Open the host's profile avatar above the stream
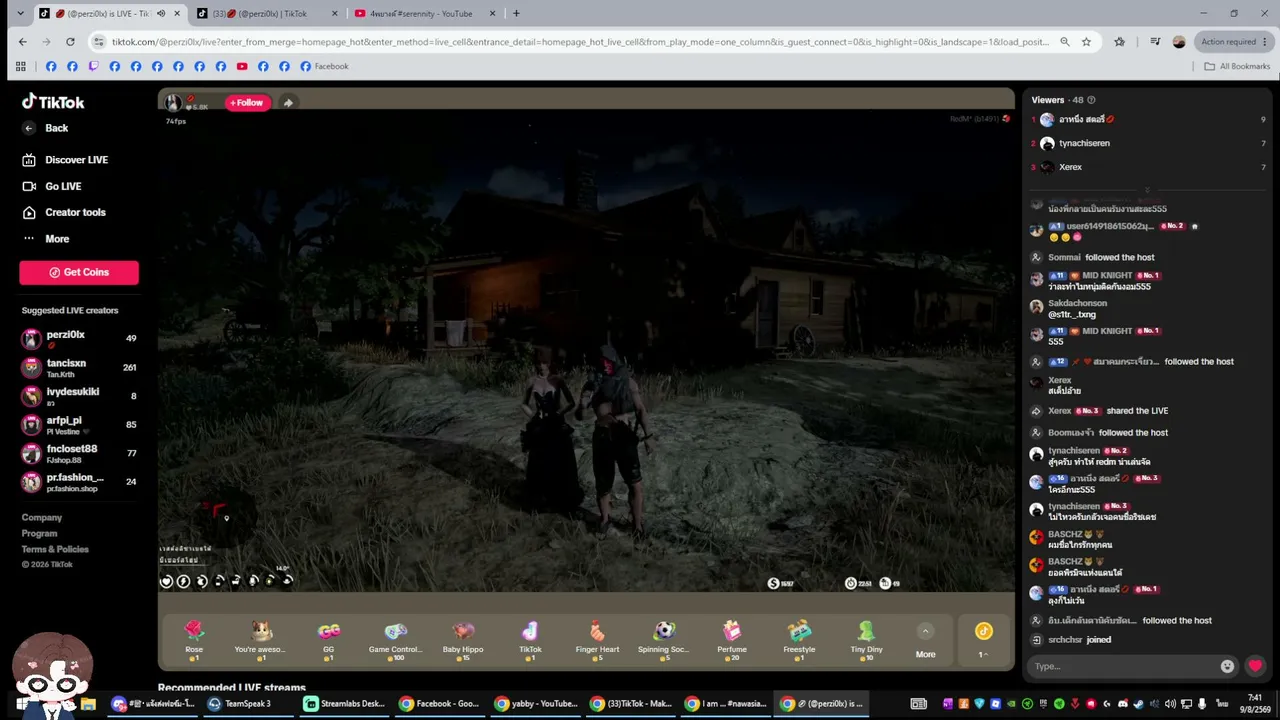This screenshot has height=720, width=1280. (173, 103)
